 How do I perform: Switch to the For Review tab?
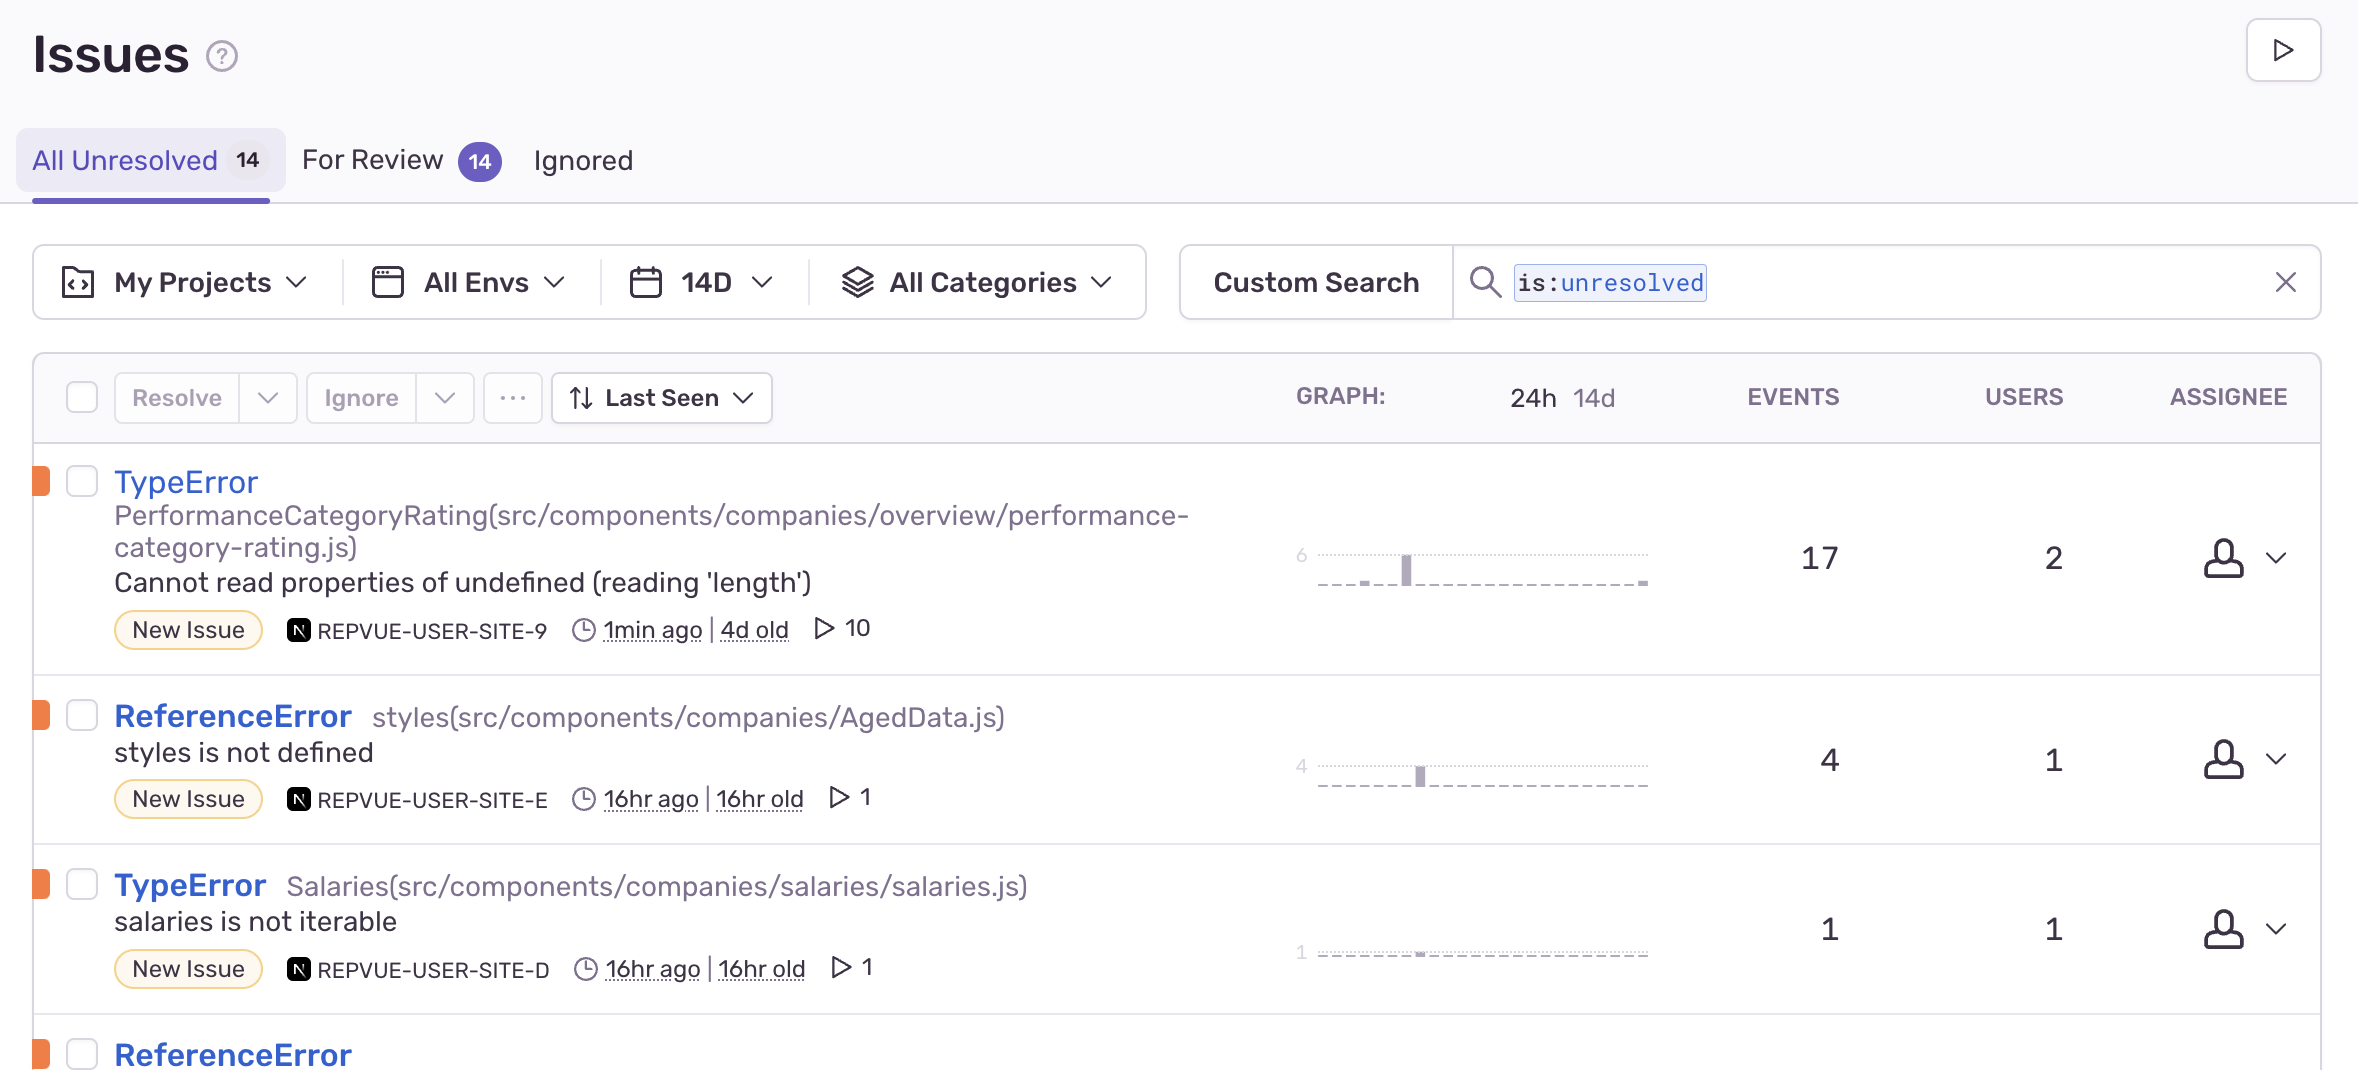[374, 160]
